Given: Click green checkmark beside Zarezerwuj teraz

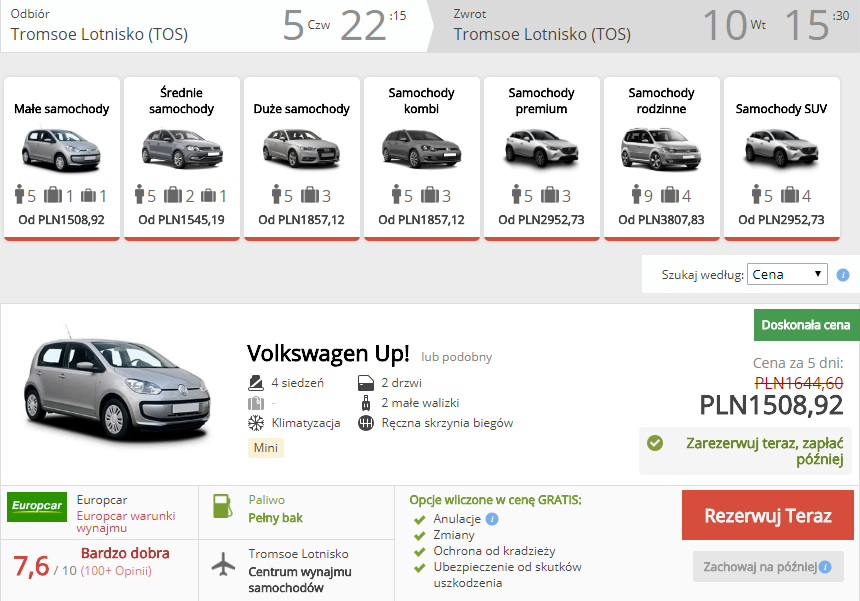Looking at the screenshot, I should [x=655, y=442].
